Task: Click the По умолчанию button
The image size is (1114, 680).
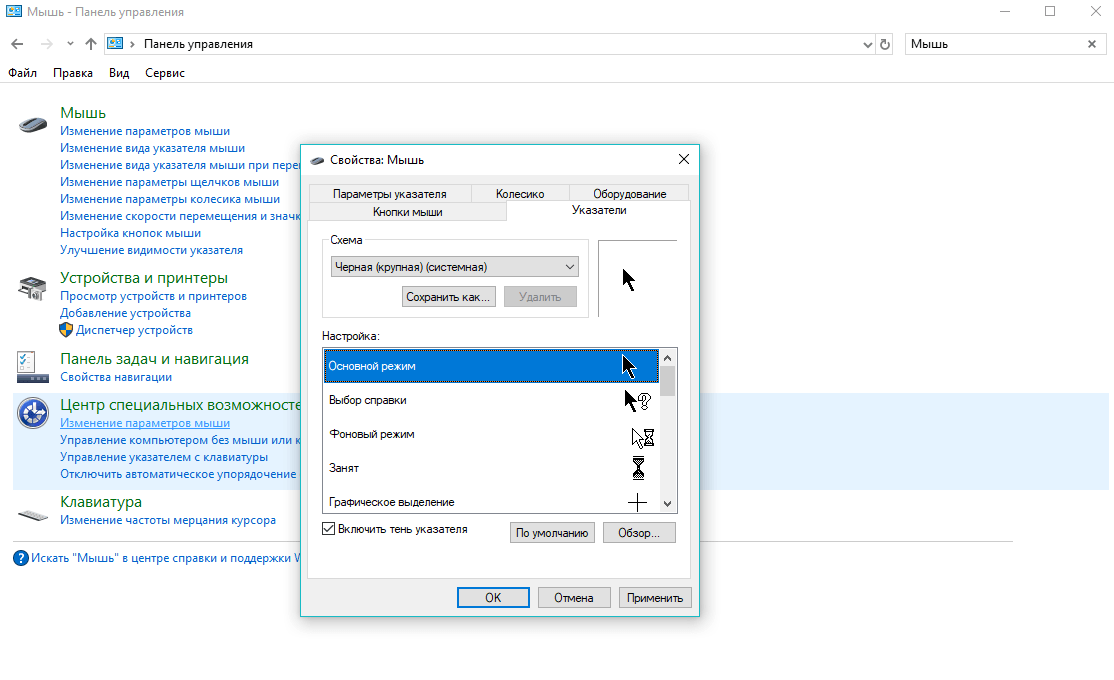Action: tap(552, 533)
